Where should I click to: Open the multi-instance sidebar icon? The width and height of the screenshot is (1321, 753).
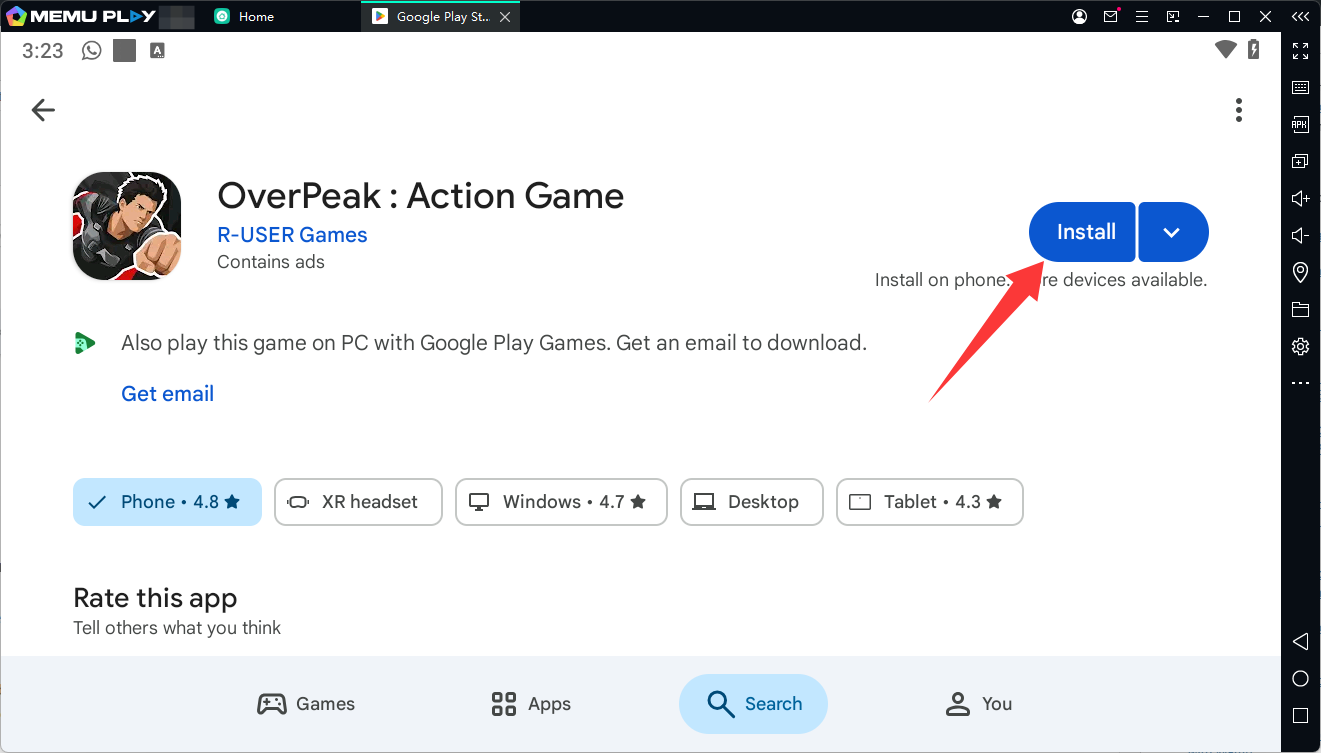click(x=1301, y=161)
